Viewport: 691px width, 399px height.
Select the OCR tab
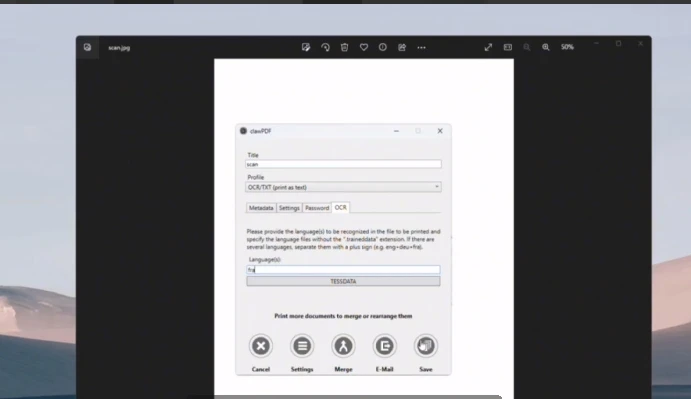340,207
